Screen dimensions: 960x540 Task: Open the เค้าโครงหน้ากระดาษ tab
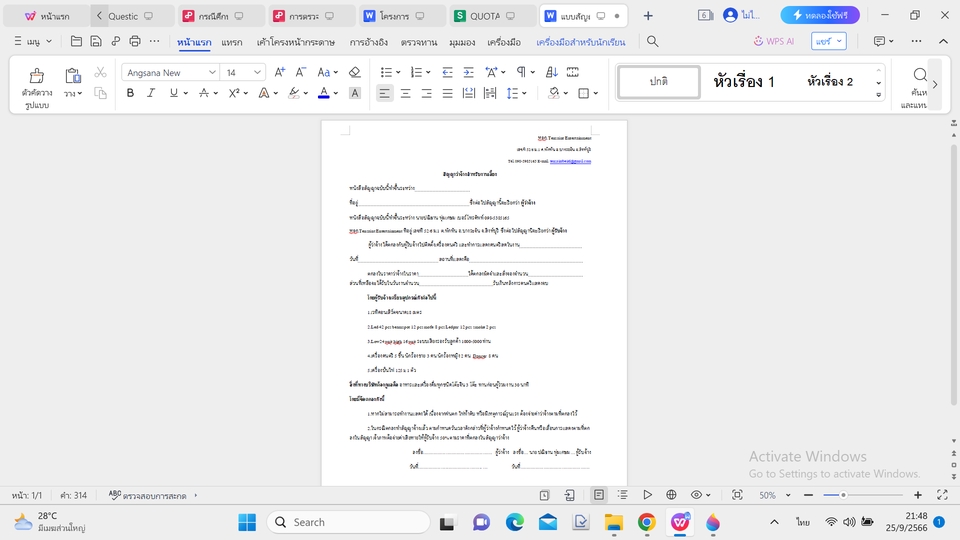point(296,42)
